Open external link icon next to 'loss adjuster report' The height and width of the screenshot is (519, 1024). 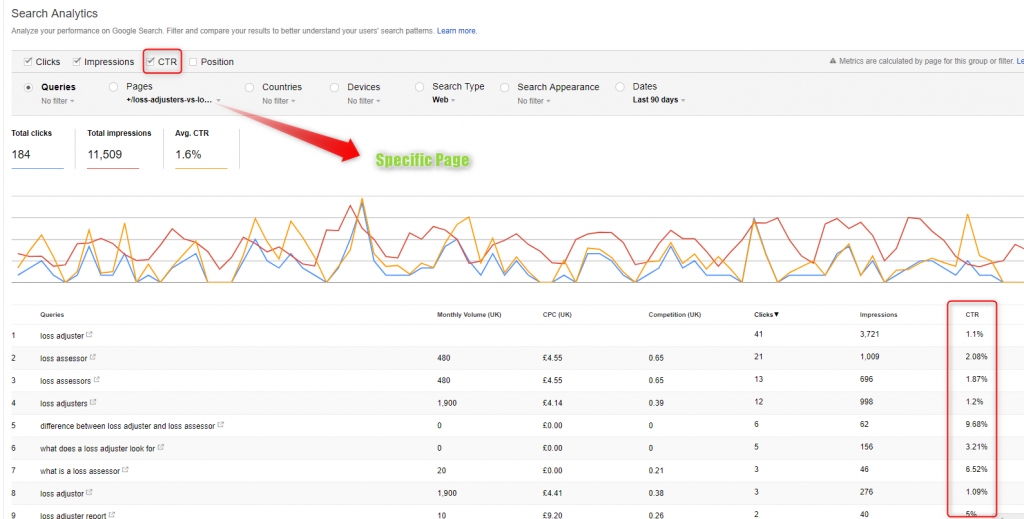[112, 514]
